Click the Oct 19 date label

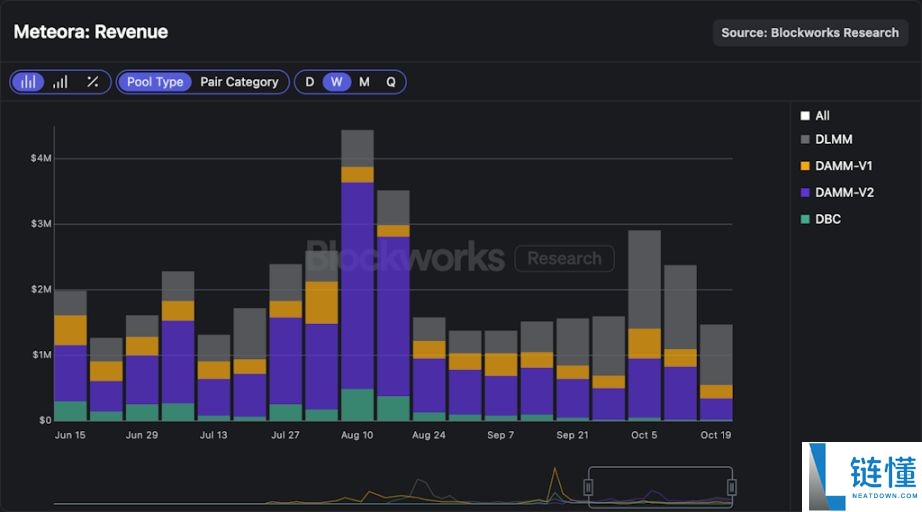pyautogui.click(x=716, y=435)
